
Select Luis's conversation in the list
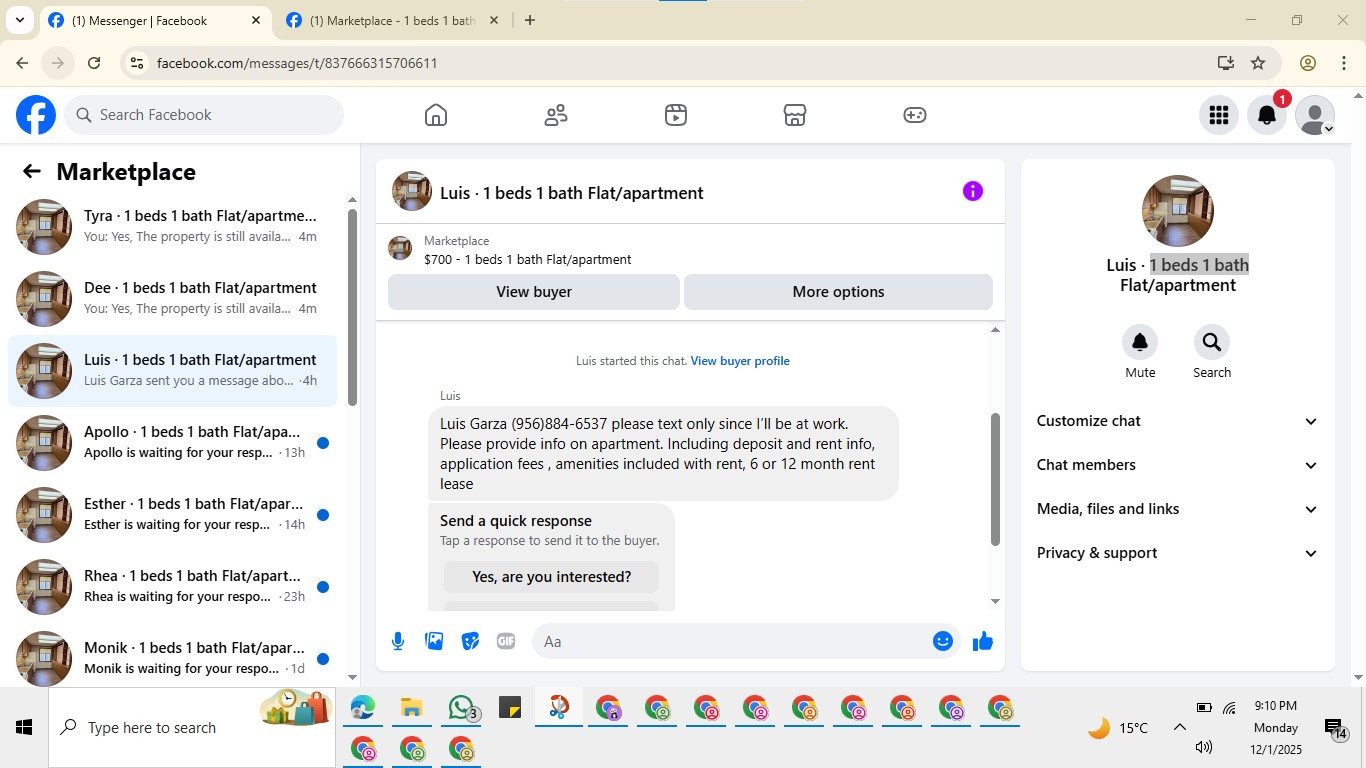(x=172, y=371)
